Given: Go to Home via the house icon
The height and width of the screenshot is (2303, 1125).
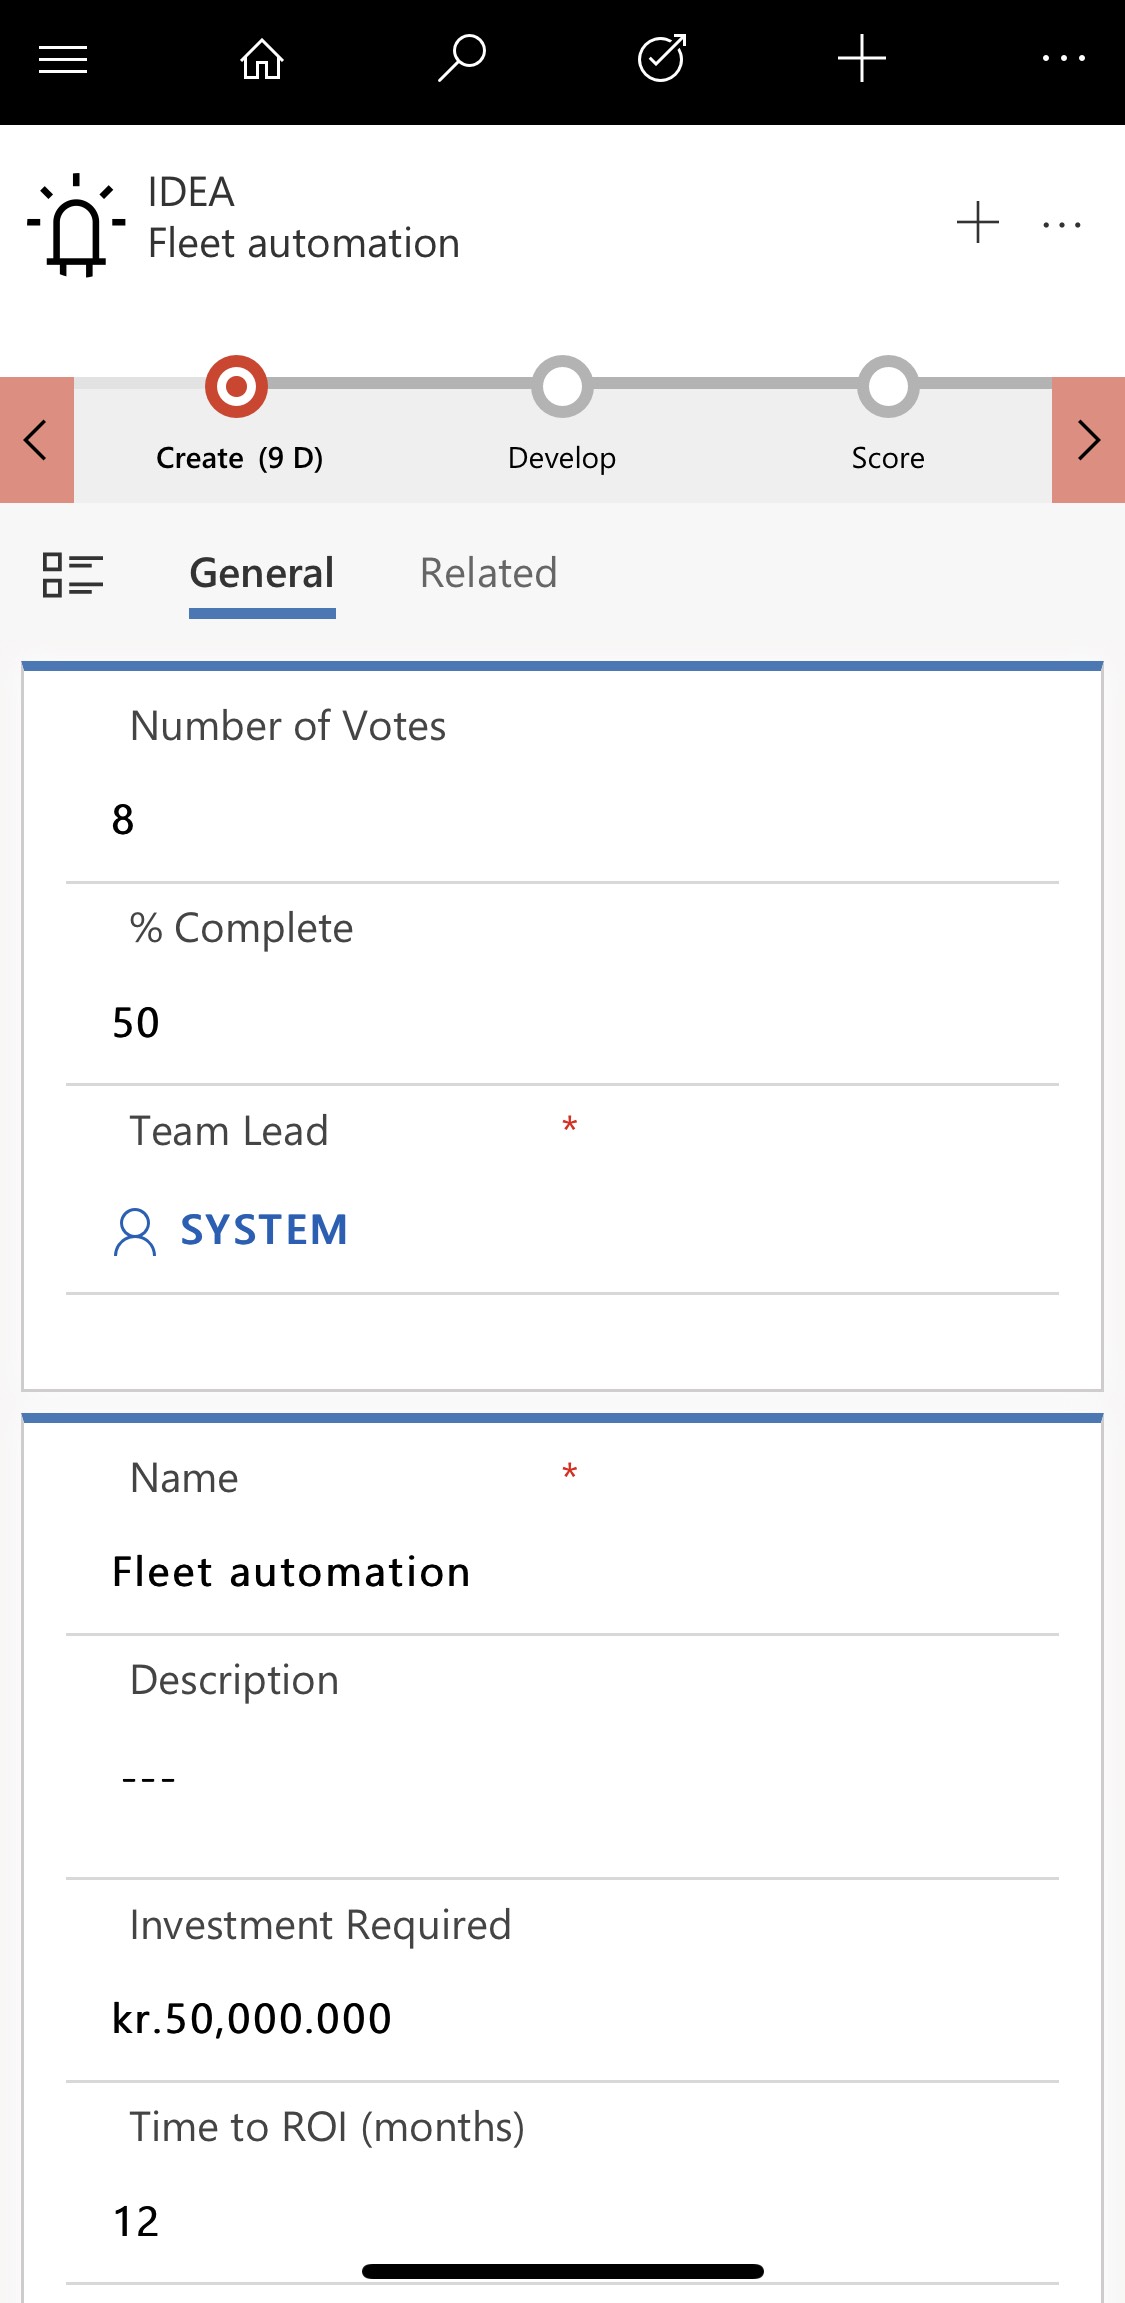Looking at the screenshot, I should coord(262,60).
